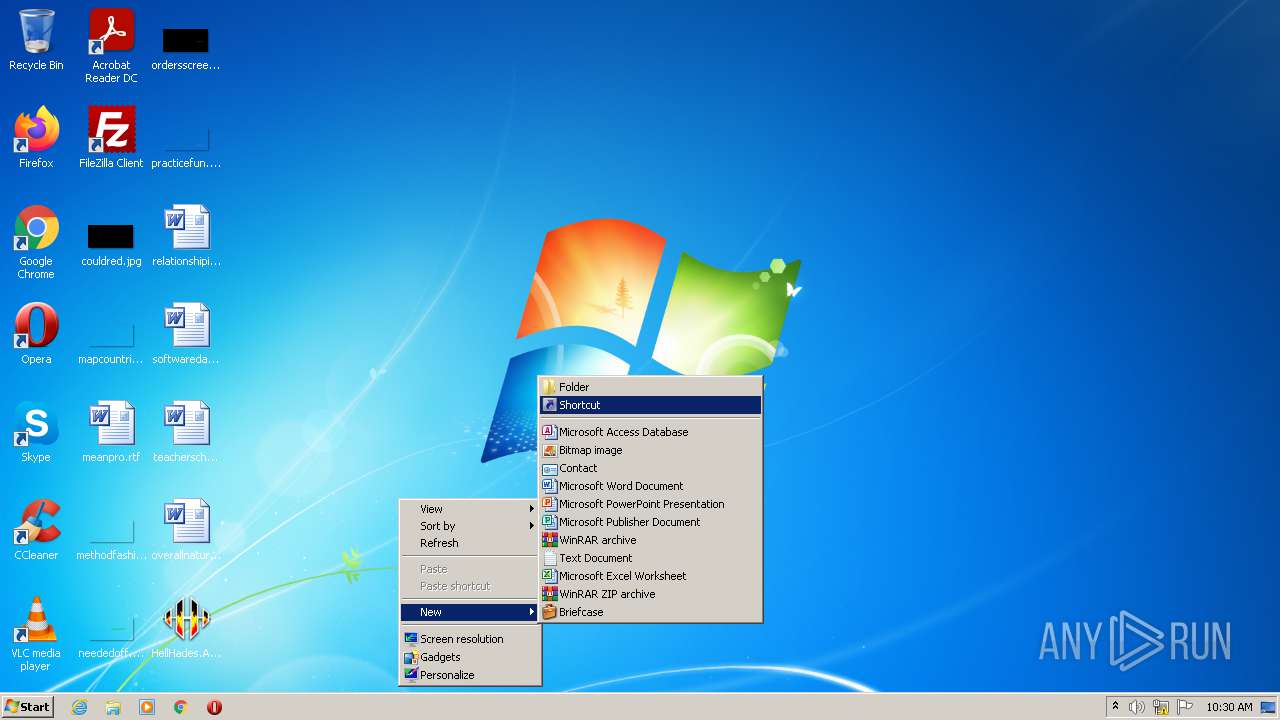Expand the View submenu
The width and height of the screenshot is (1280, 720).
pyautogui.click(x=470, y=509)
